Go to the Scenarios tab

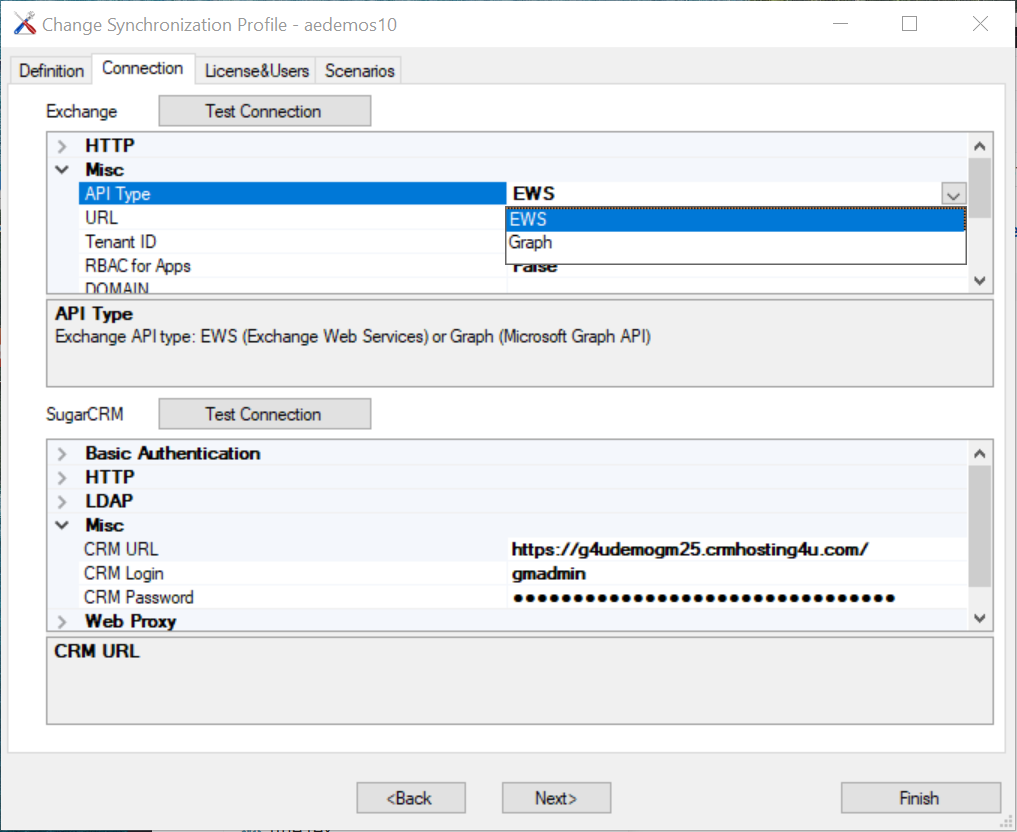point(359,71)
